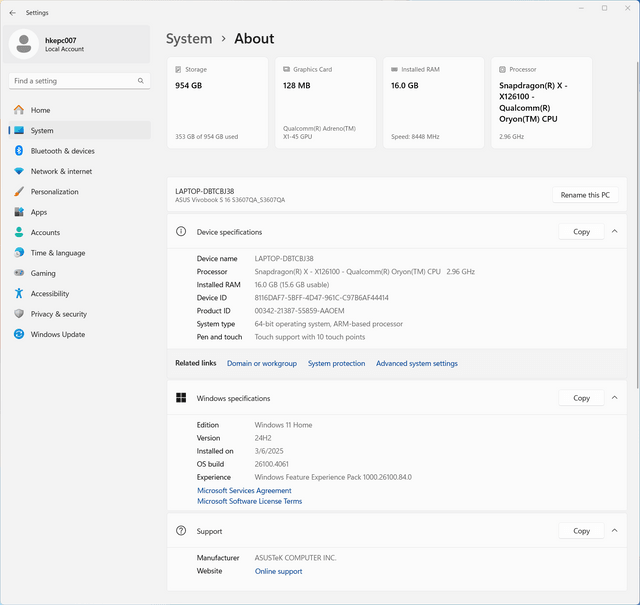The image size is (640, 605).
Task: Click the search magnifier icon
Action: point(141,81)
